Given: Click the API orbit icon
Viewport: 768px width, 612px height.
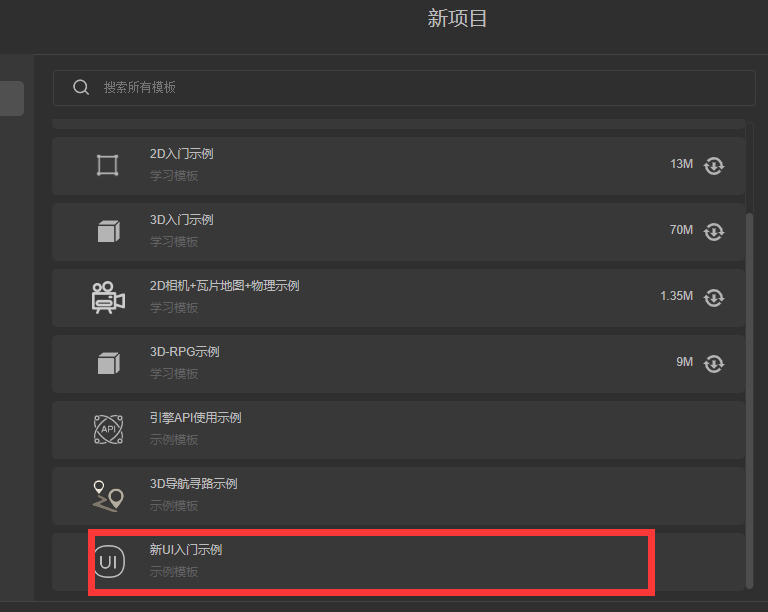Looking at the screenshot, I should tap(108, 429).
